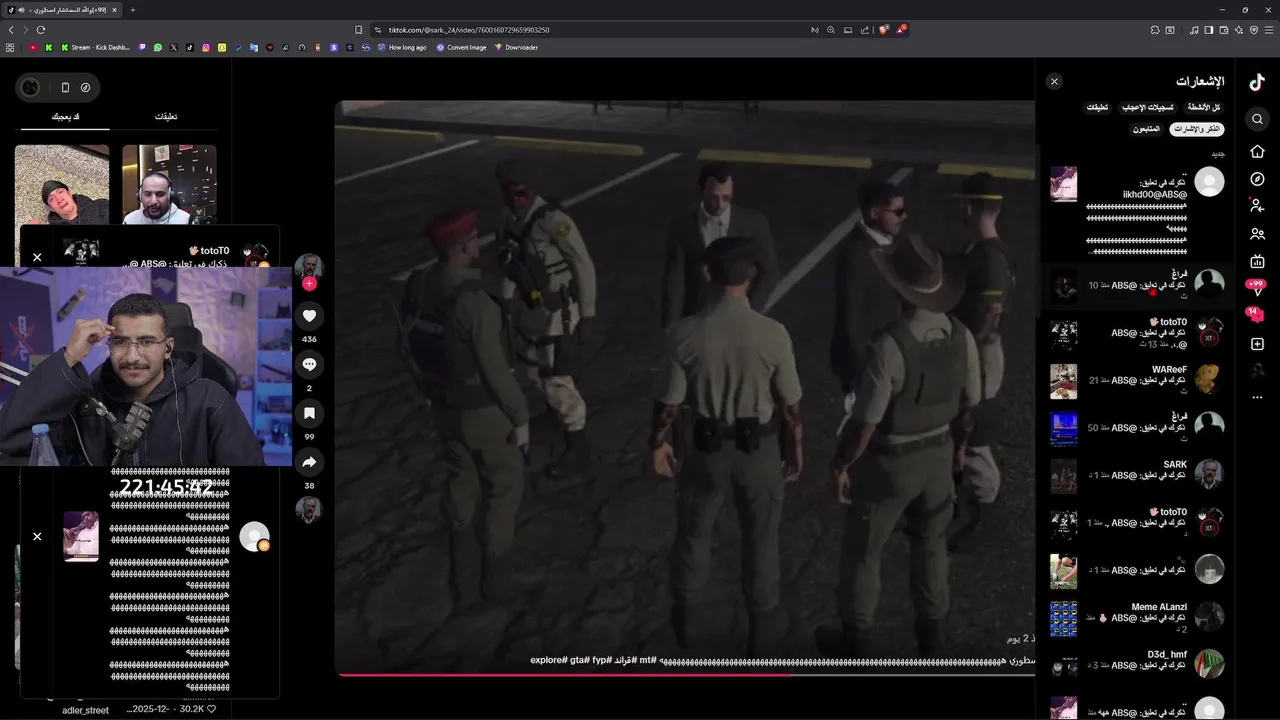
Task: Open the activity inbox with 99+ badge
Action: tap(1257, 288)
